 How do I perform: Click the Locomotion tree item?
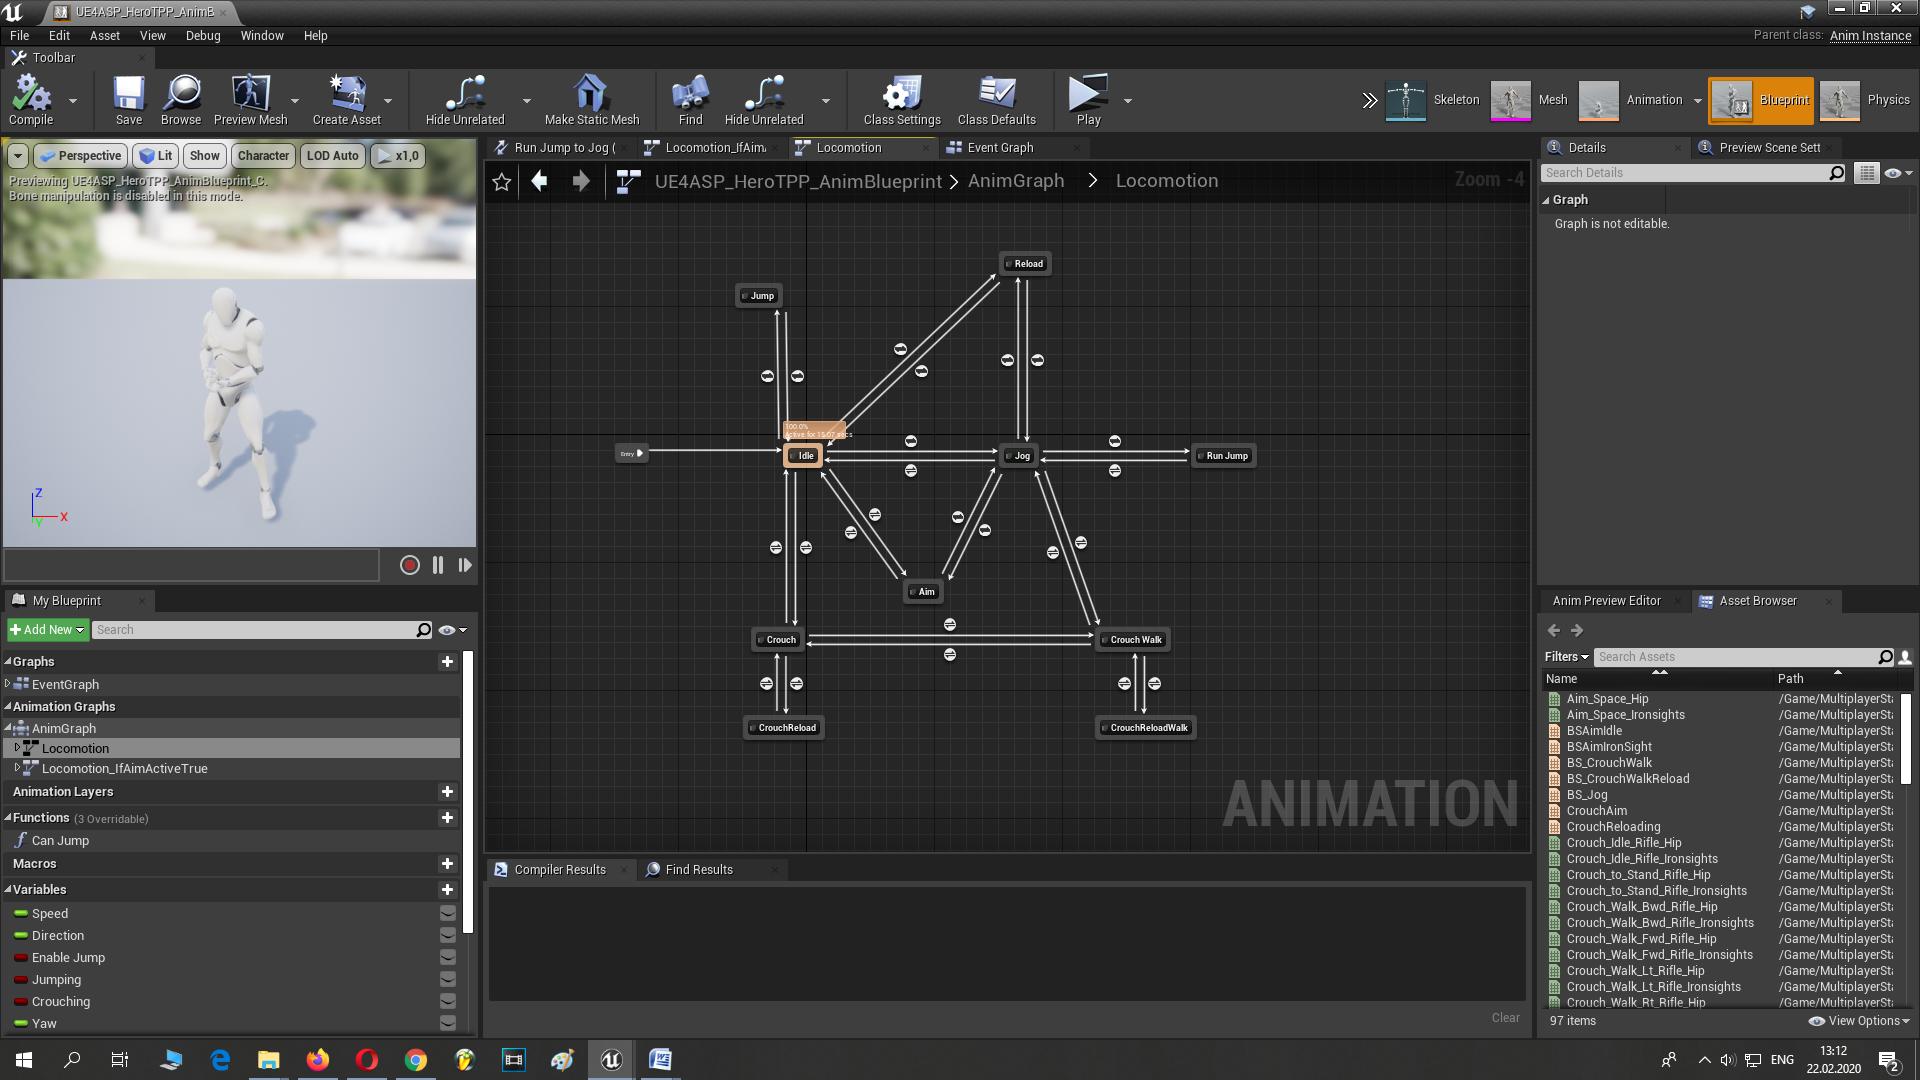point(75,748)
